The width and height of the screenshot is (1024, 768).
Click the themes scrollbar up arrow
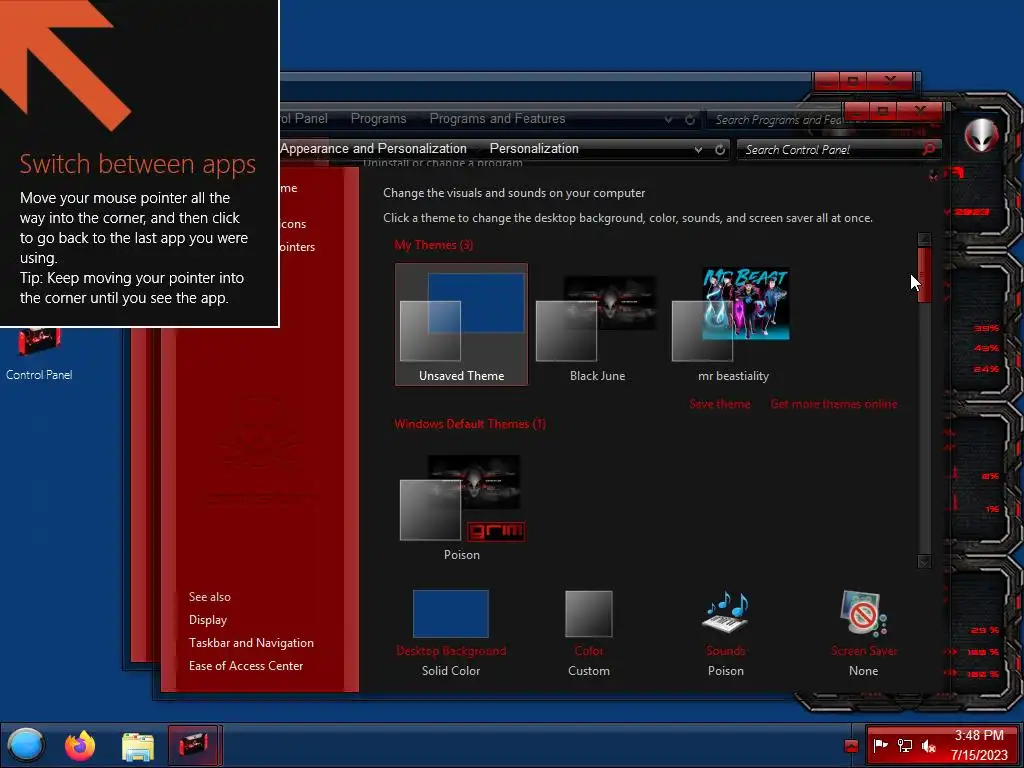pyautogui.click(x=924, y=240)
